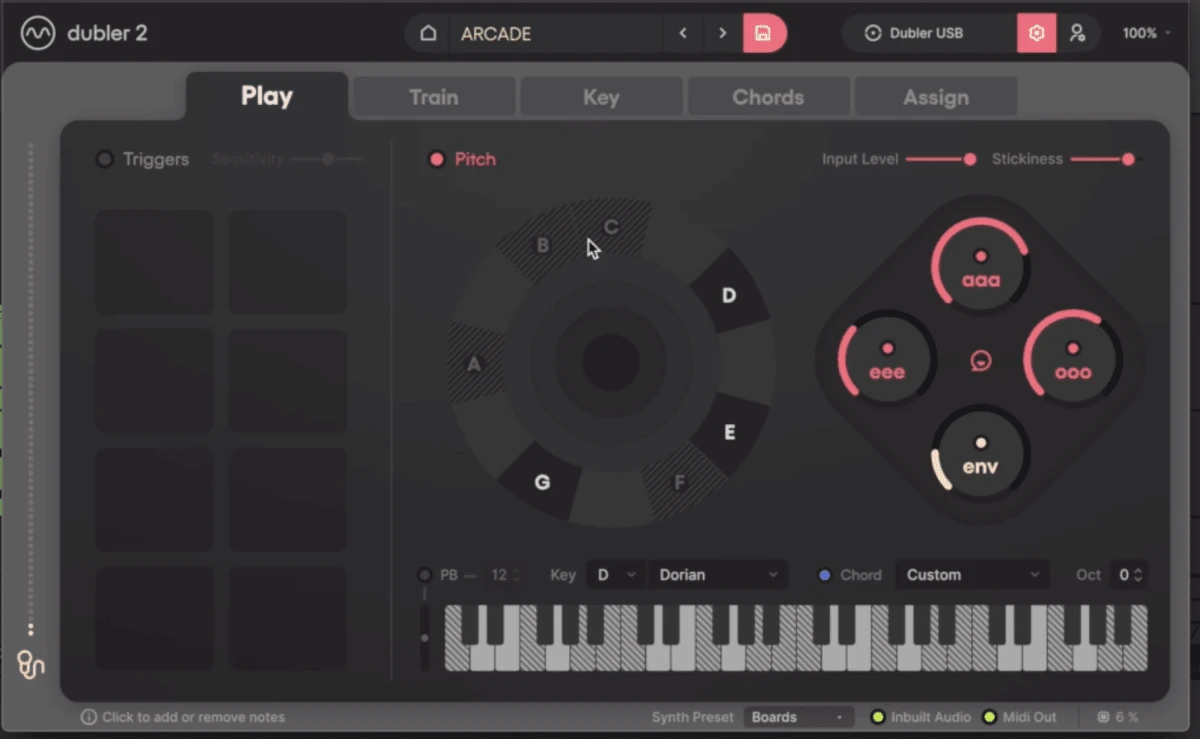The height and width of the screenshot is (739, 1200).
Task: Open the Dubler USB input device selector
Action: pyautogui.click(x=929, y=33)
